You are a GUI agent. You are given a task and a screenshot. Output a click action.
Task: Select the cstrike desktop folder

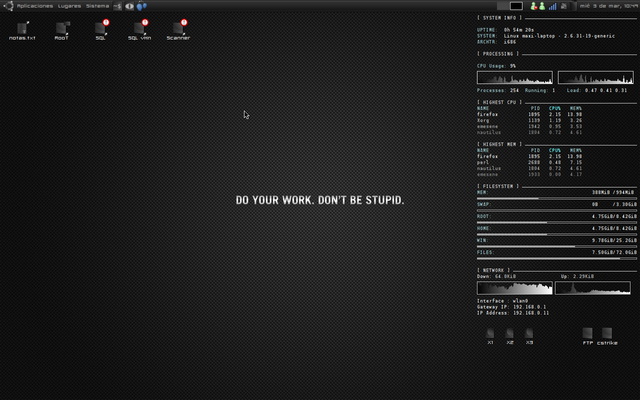pos(607,337)
